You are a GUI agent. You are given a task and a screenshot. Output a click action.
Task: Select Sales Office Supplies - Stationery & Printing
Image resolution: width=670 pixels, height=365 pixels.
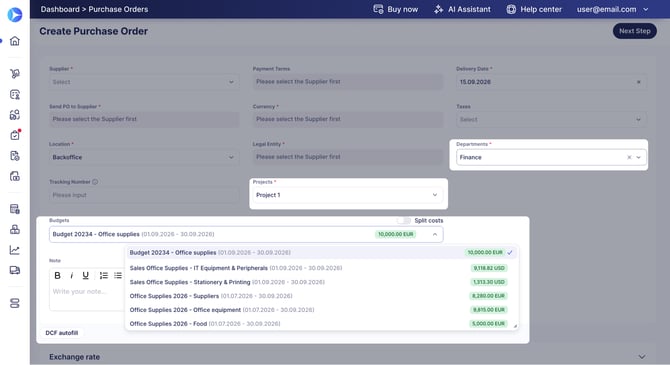point(322,282)
